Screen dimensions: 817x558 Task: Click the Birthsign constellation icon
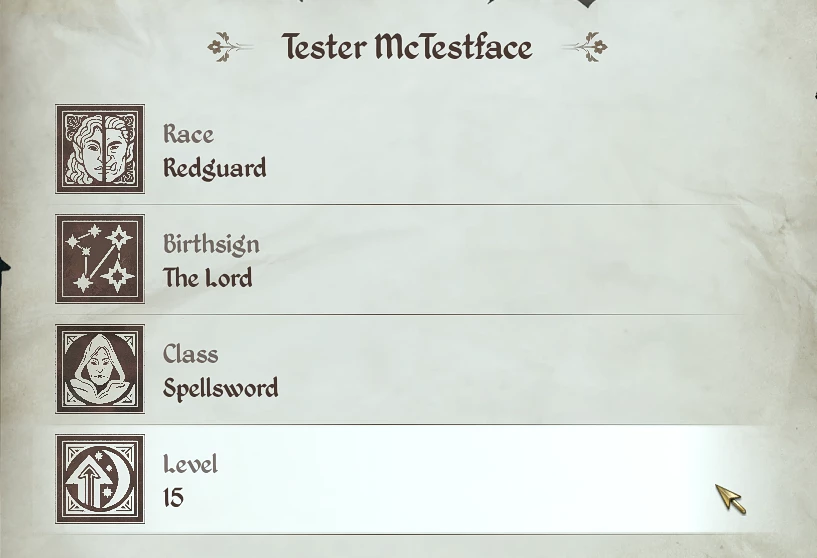pyautogui.click(x=100, y=259)
